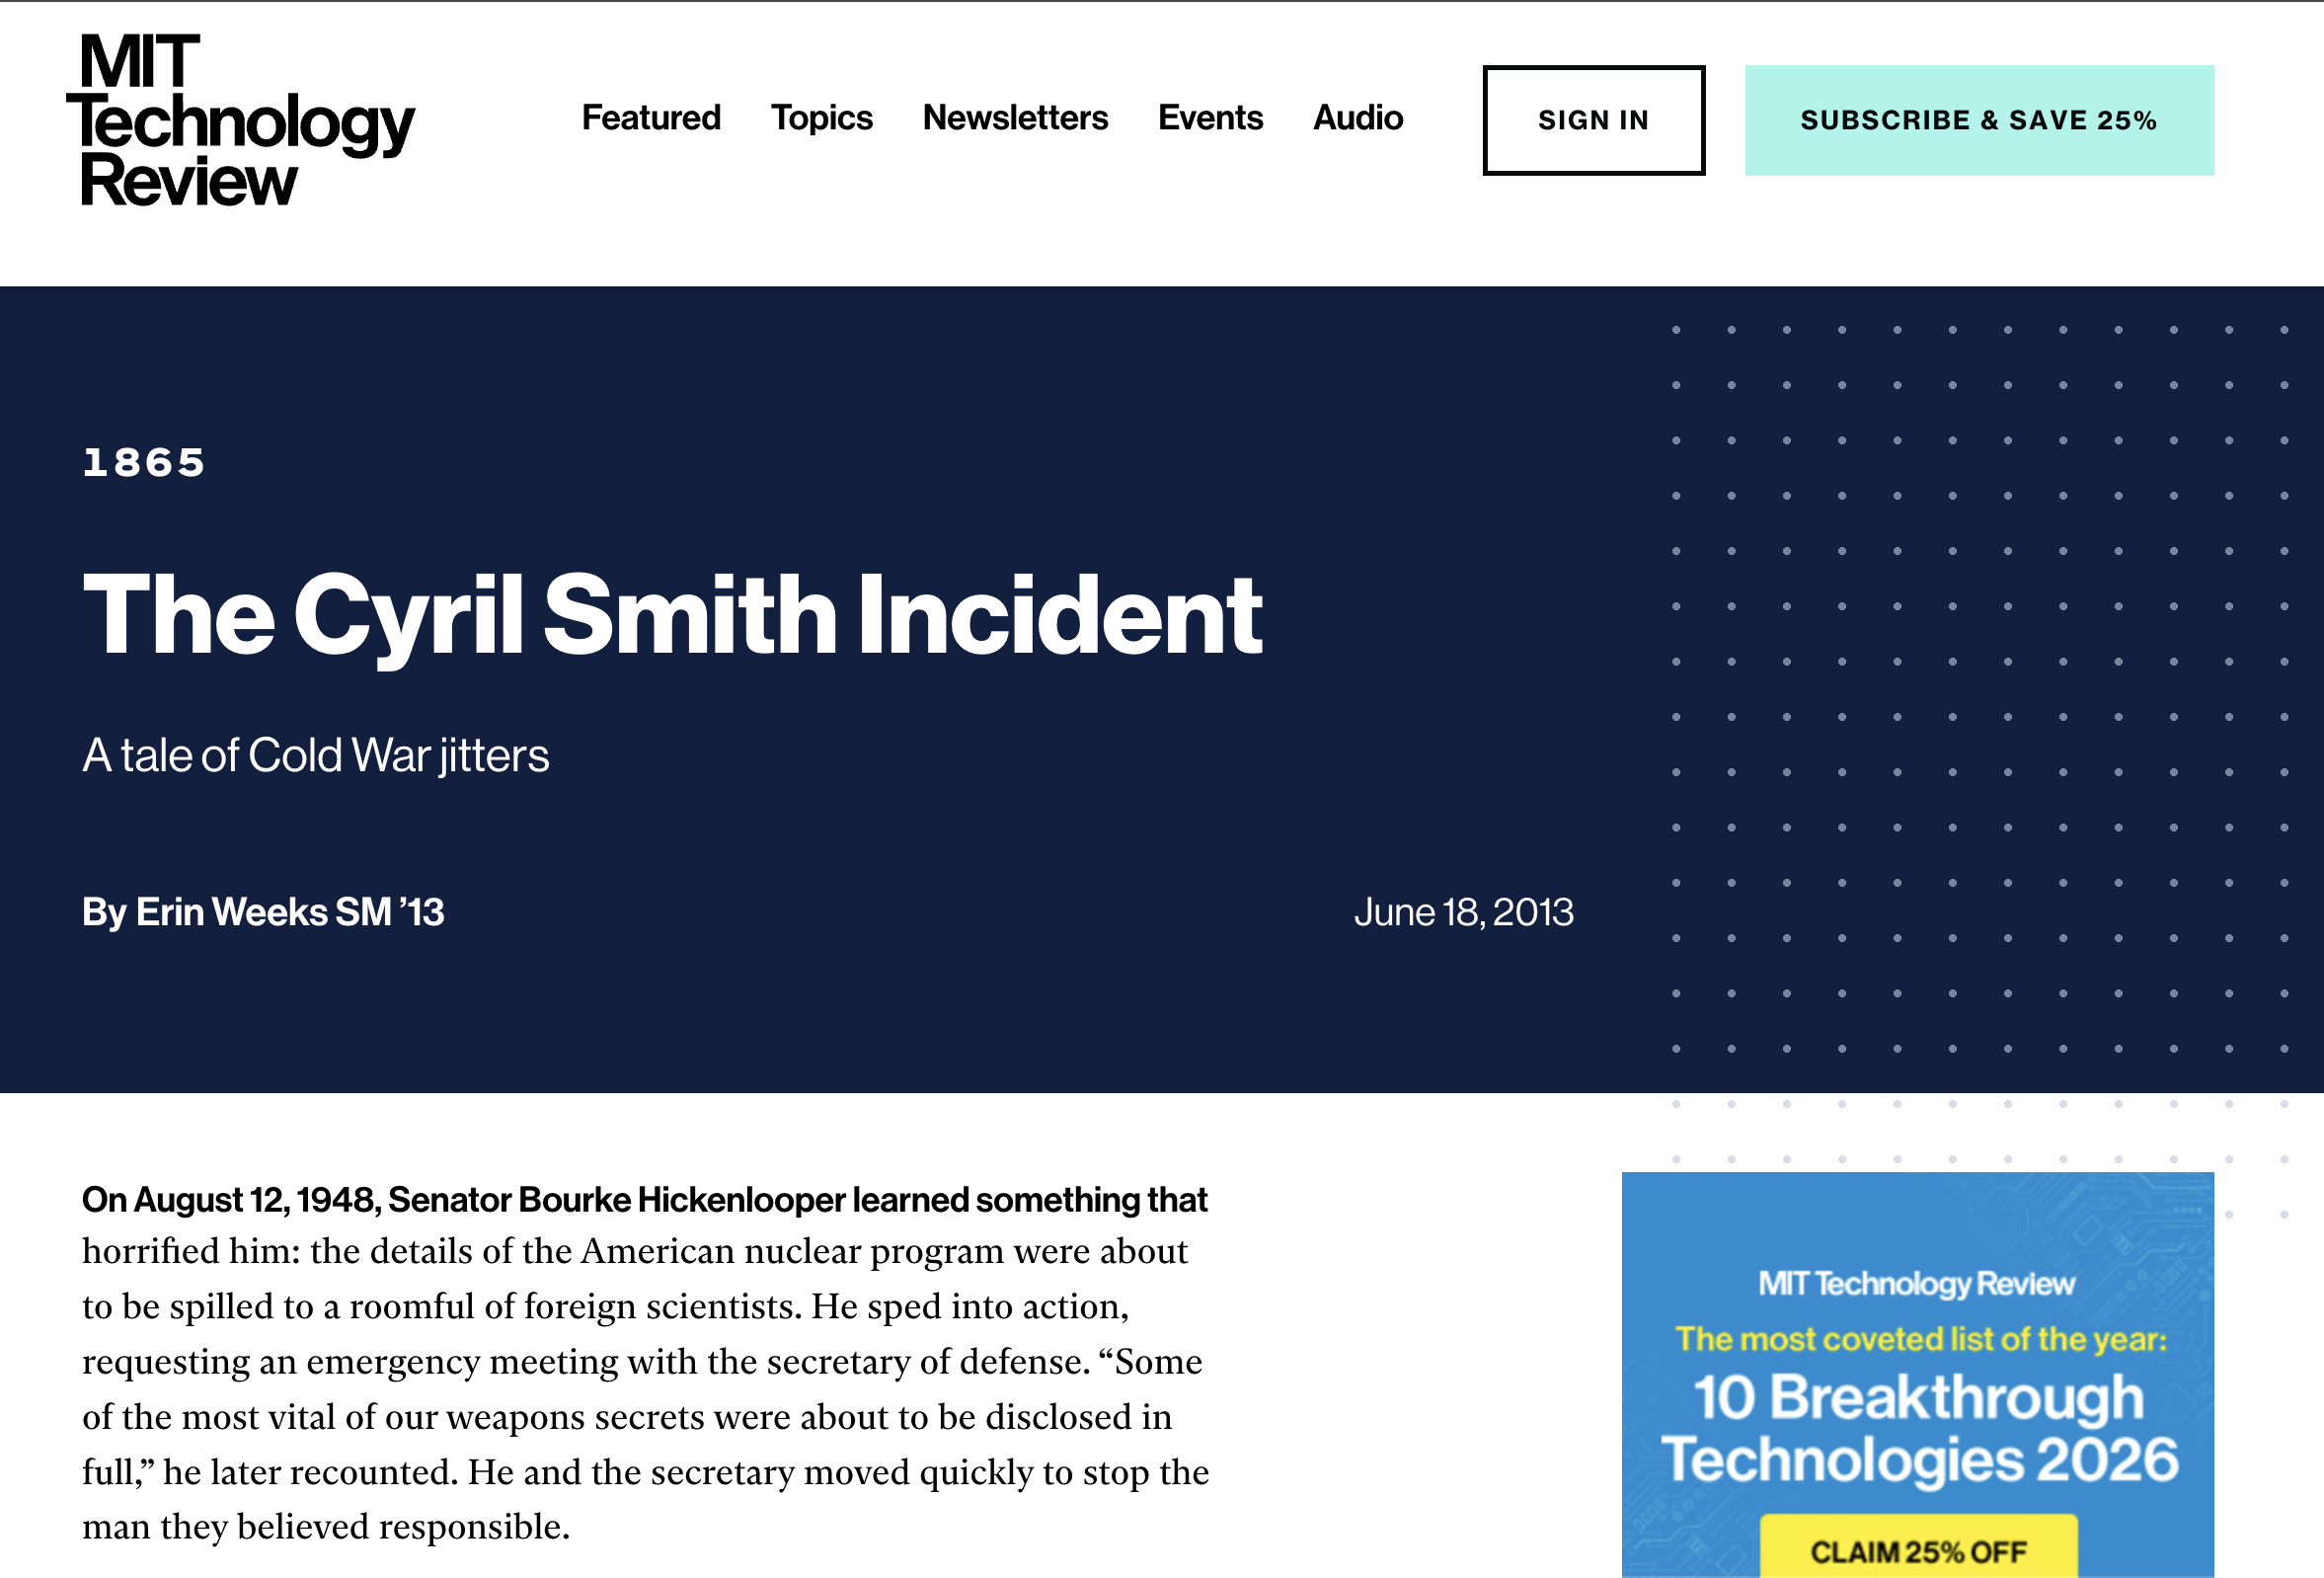Go to the Newsletters page
This screenshot has width=2324, height=1578.
[1014, 118]
